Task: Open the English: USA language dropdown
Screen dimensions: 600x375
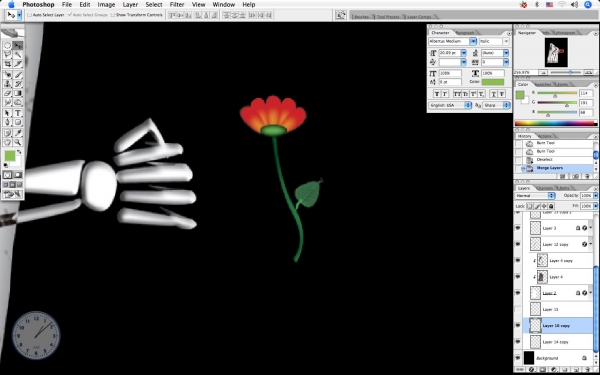Action: click(x=450, y=105)
